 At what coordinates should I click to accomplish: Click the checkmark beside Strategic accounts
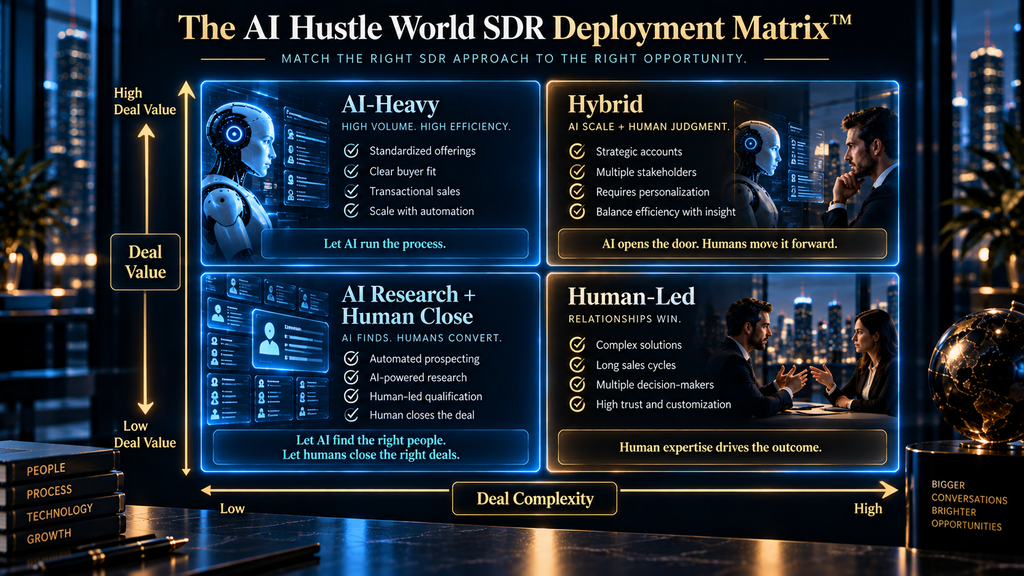577,152
